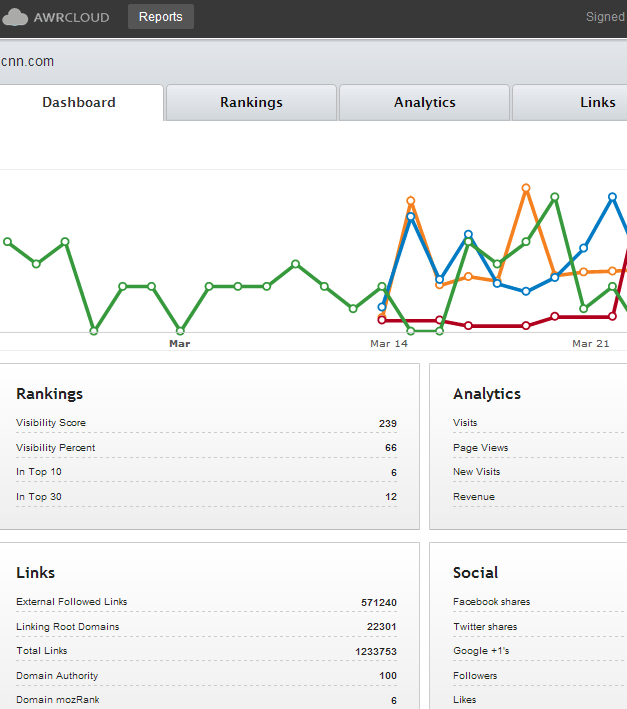Open the Links tab
The height and width of the screenshot is (709, 627).
[x=597, y=103]
